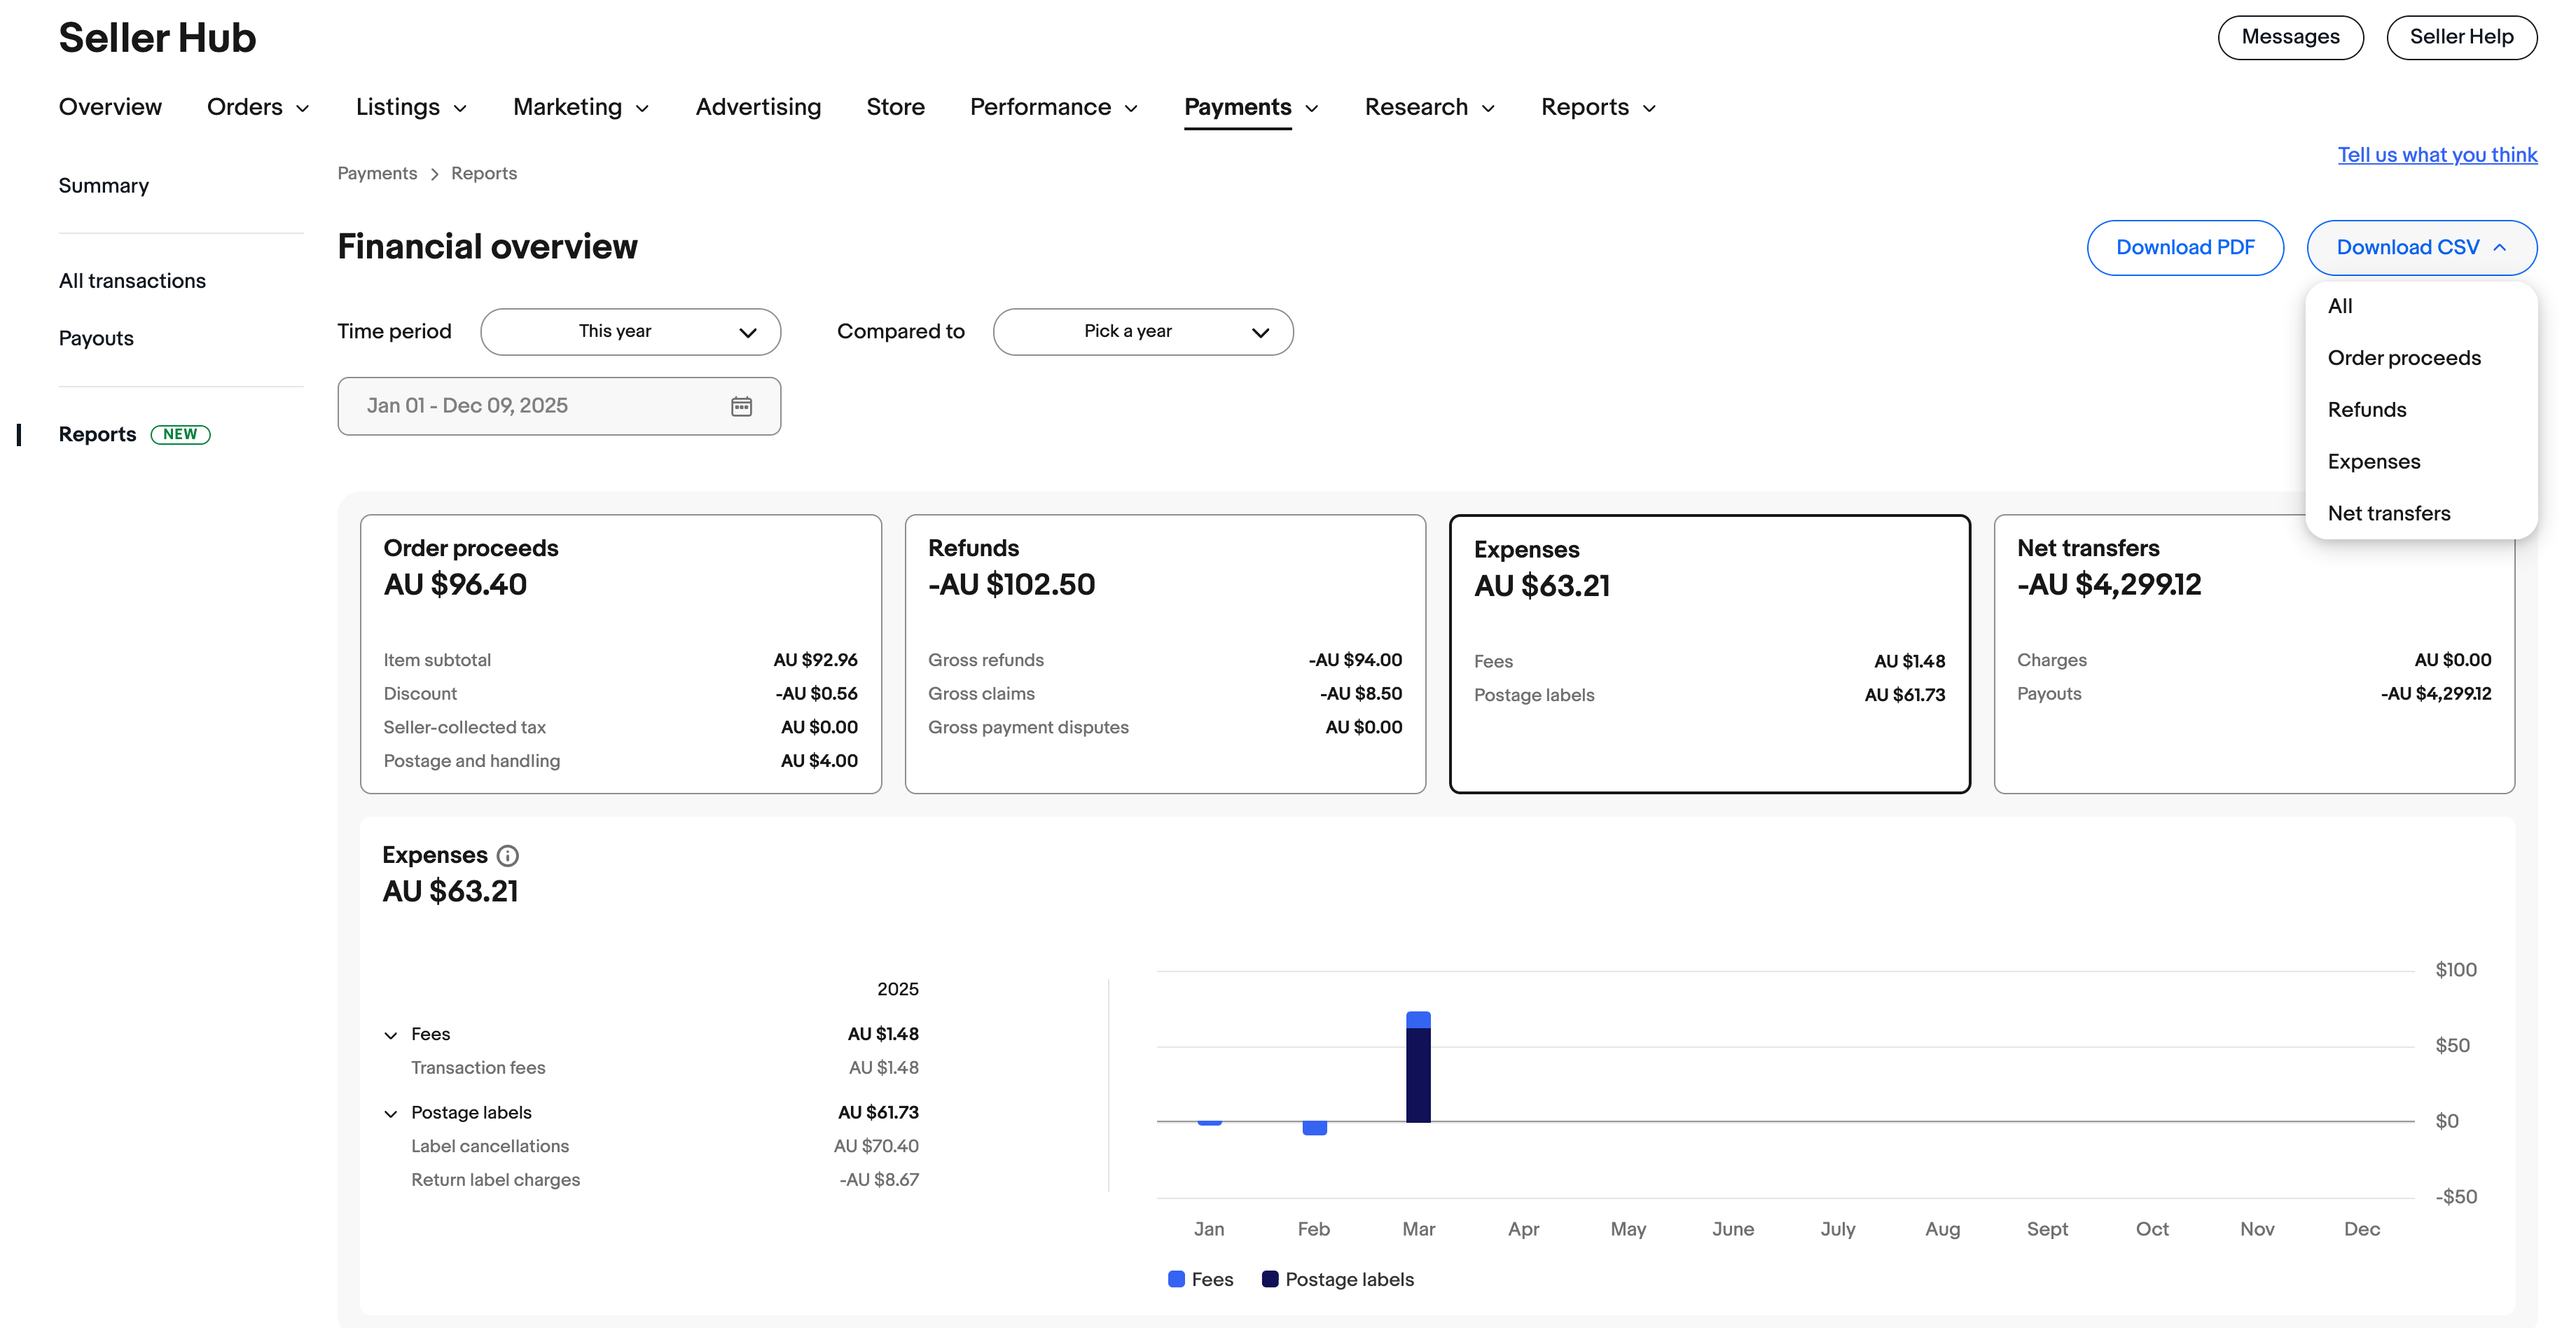Open the Messages button
Screen dimensions: 2576x1328
[x=2290, y=37]
